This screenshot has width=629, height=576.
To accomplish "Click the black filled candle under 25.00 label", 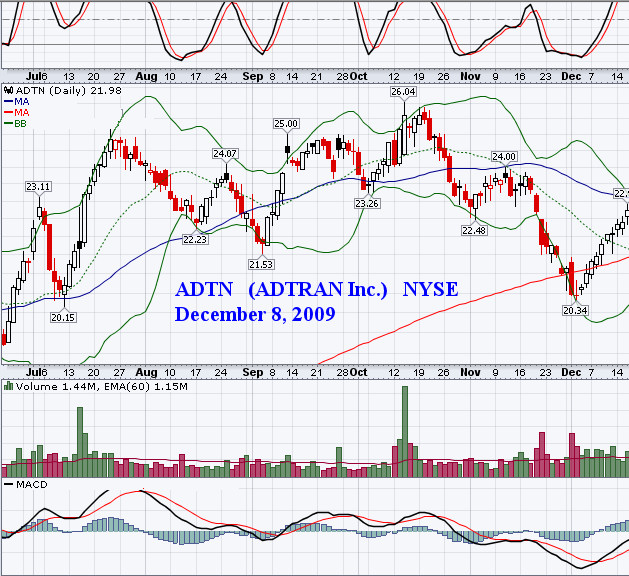I will click(287, 150).
